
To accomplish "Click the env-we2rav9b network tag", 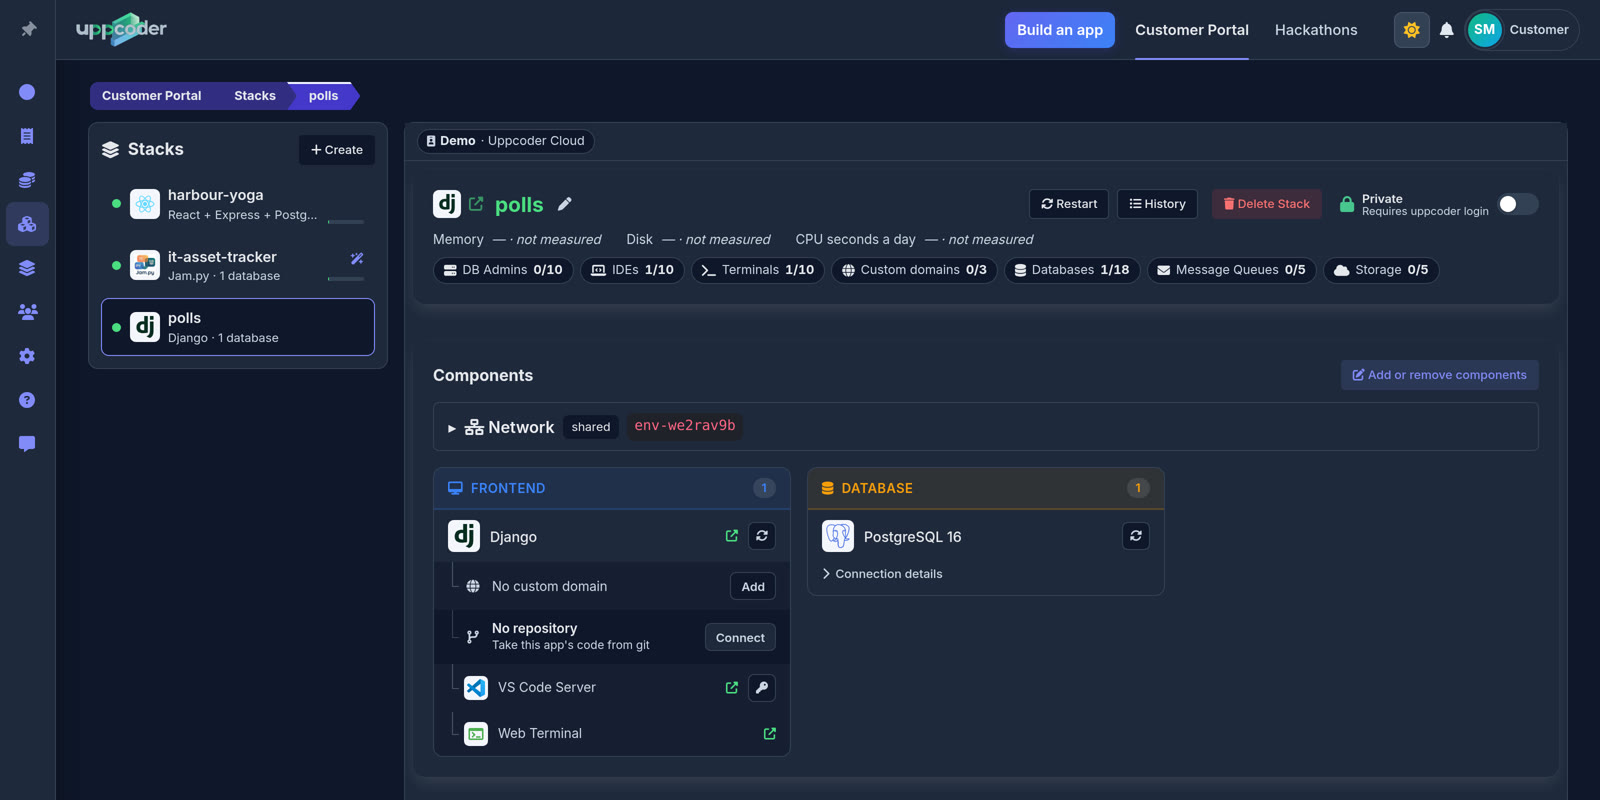I will [685, 427].
